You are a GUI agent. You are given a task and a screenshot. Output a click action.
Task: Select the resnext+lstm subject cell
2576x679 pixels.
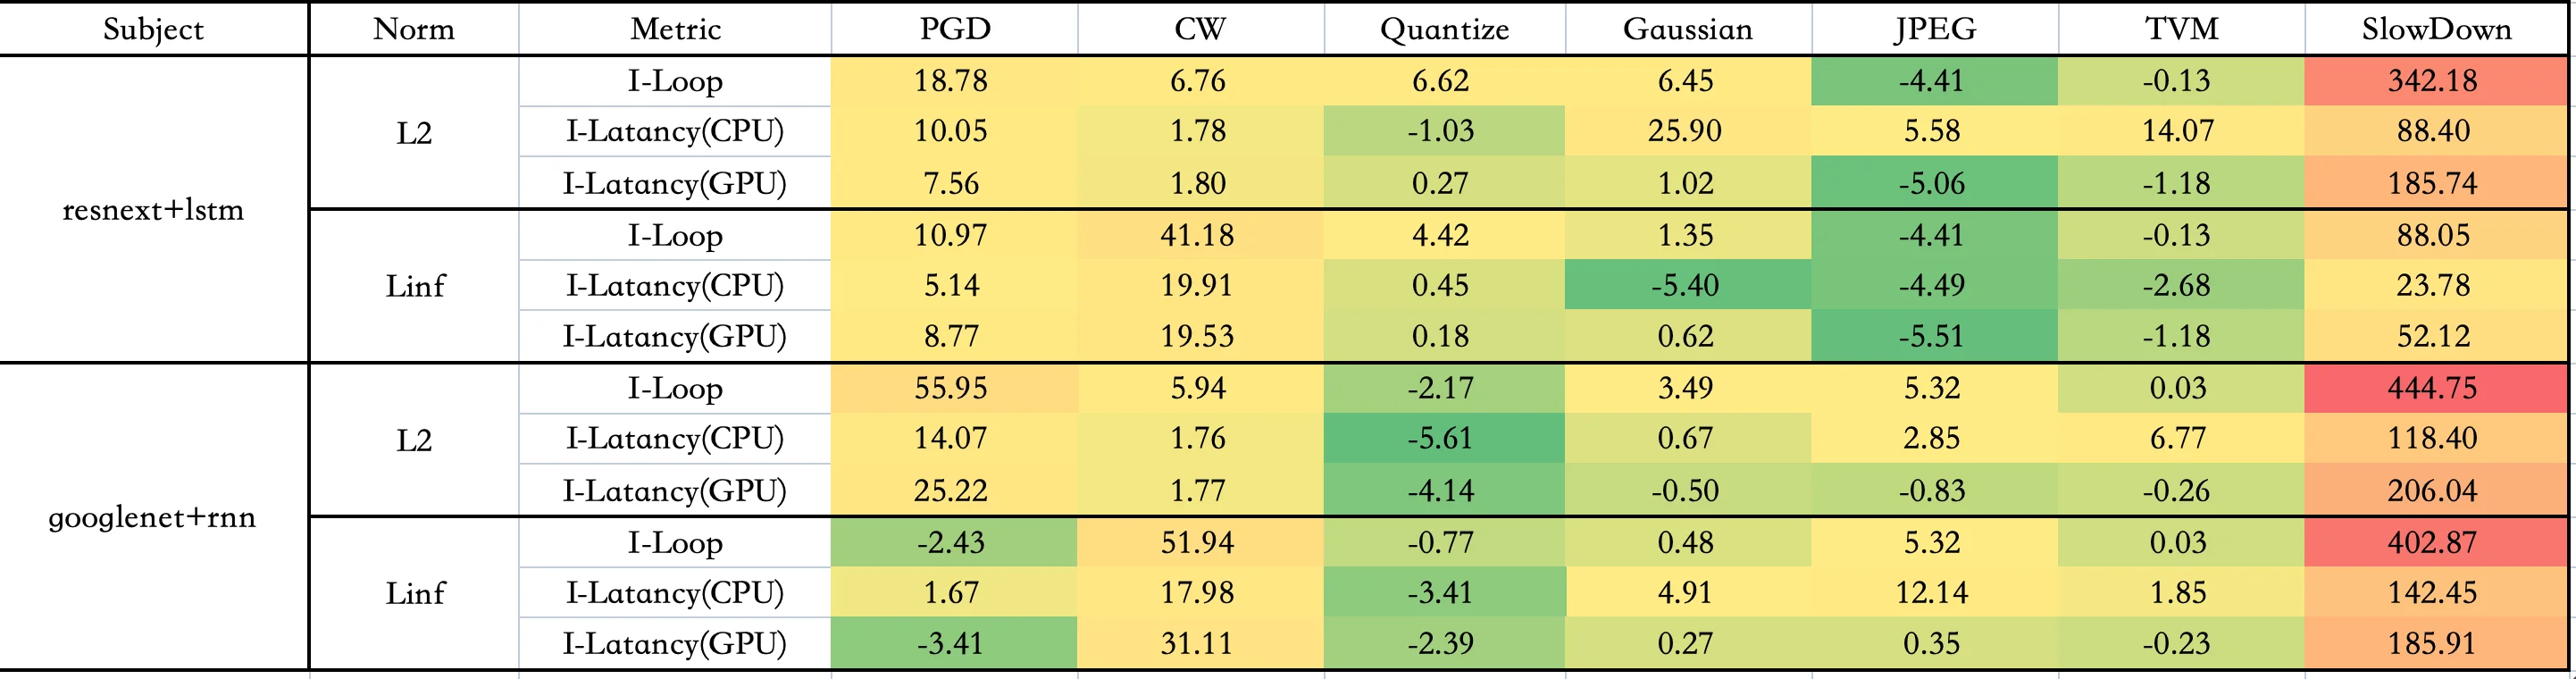pyautogui.click(x=153, y=210)
